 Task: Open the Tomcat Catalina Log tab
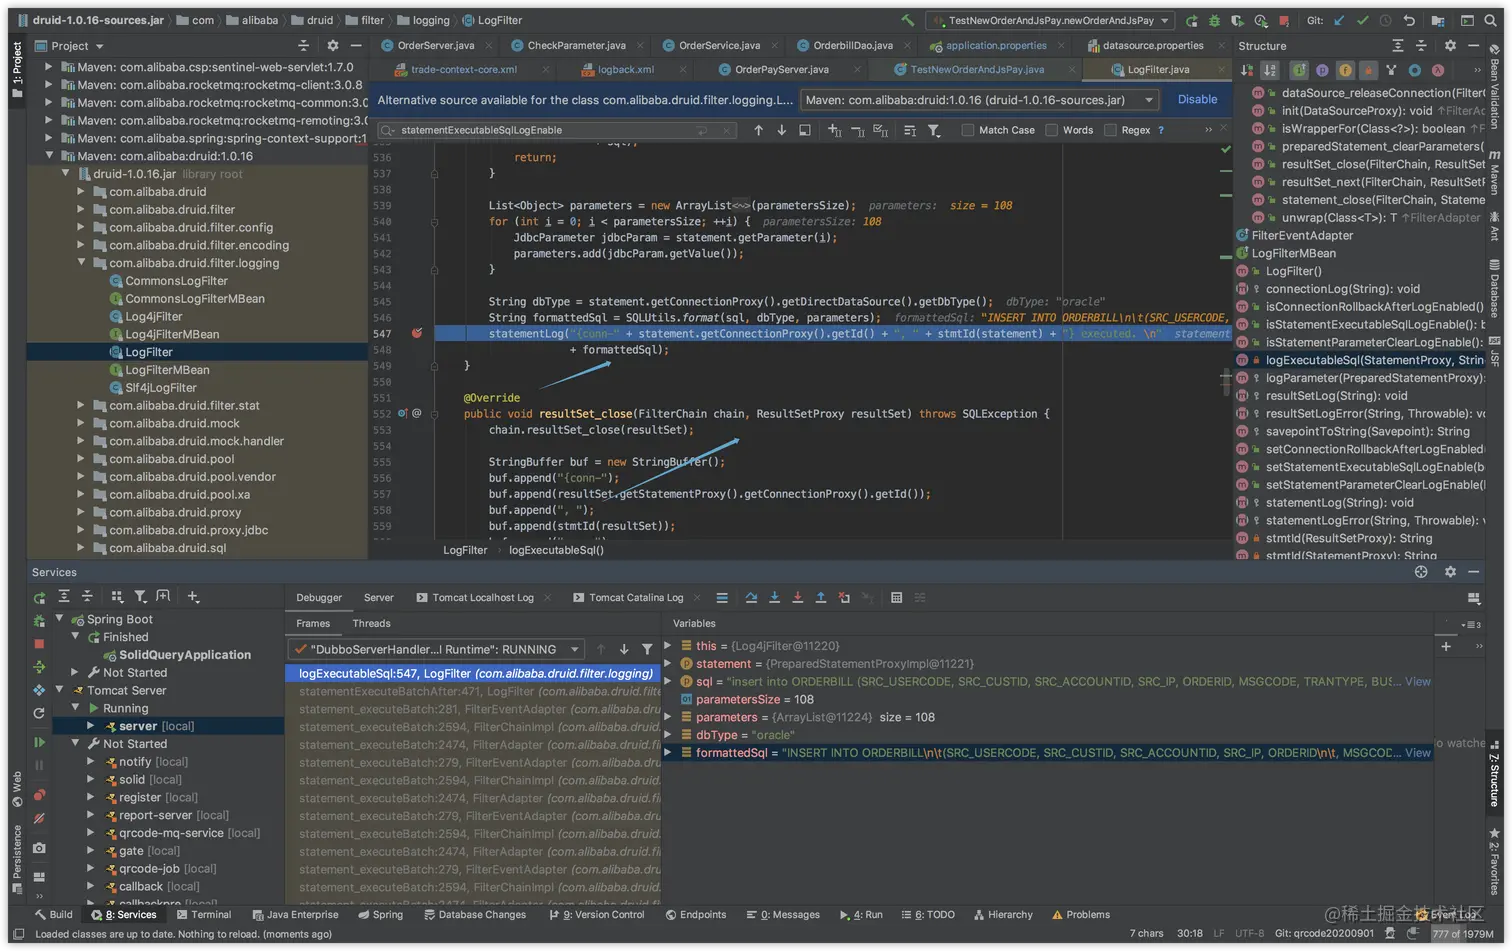click(x=635, y=598)
